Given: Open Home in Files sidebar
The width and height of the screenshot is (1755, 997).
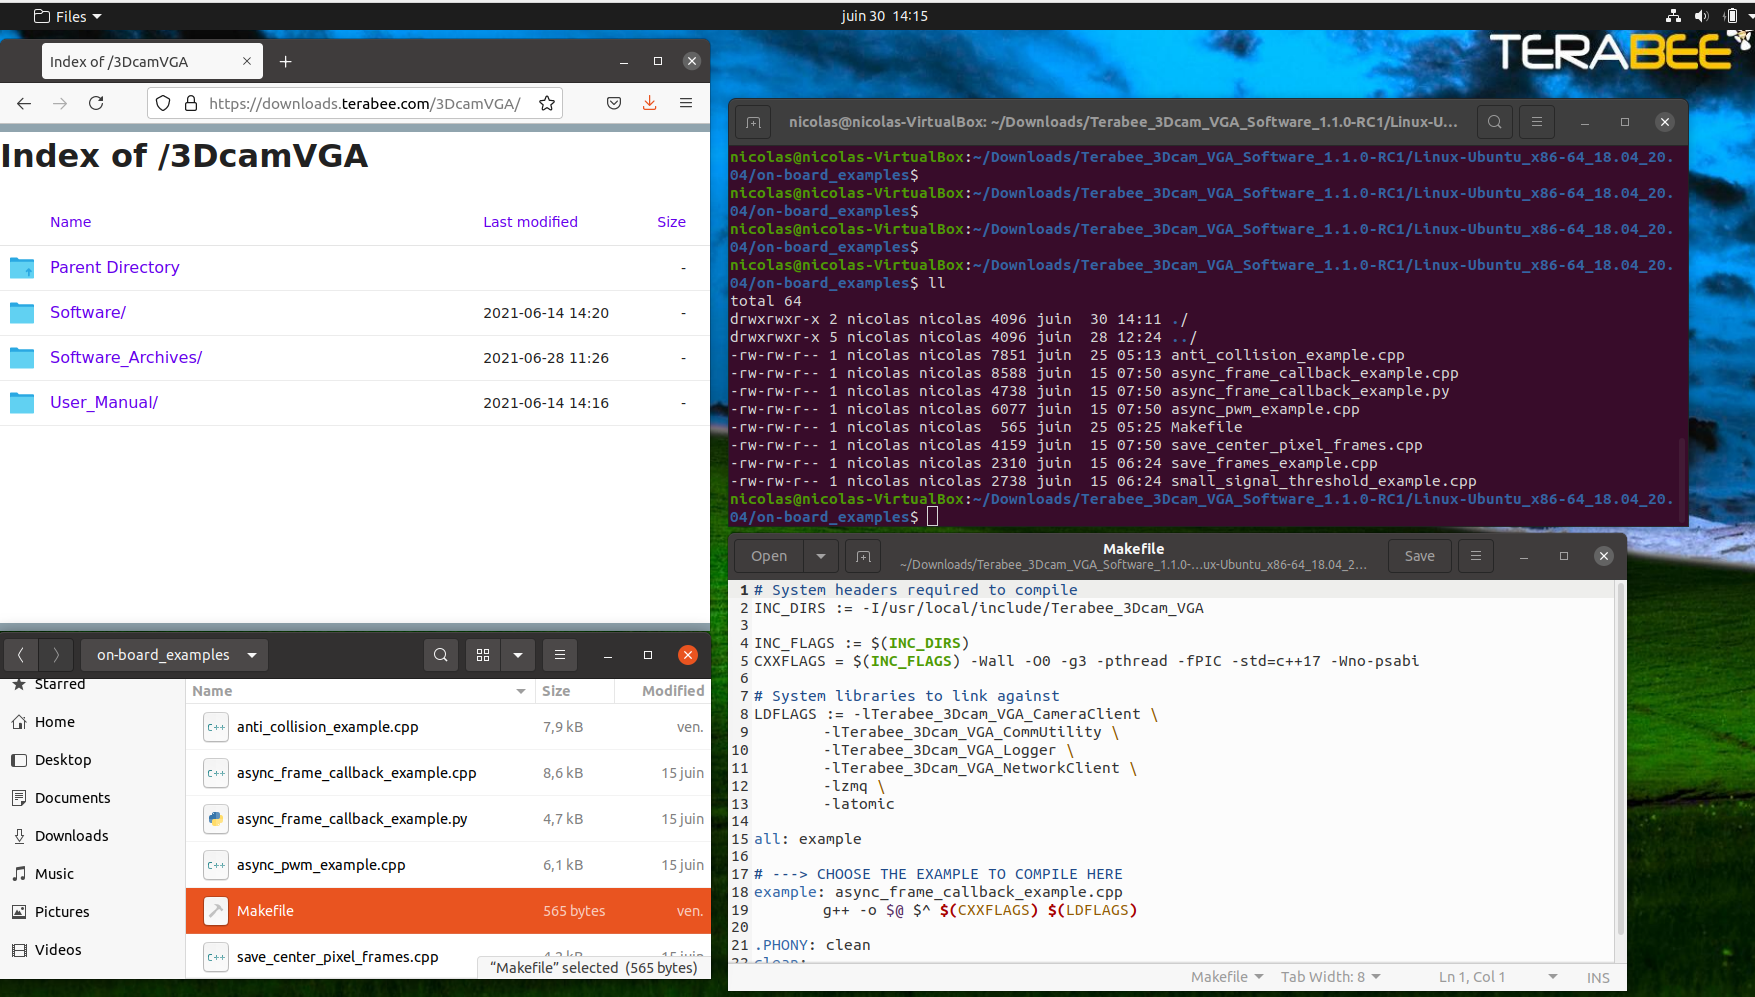Looking at the screenshot, I should (x=92, y=722).
